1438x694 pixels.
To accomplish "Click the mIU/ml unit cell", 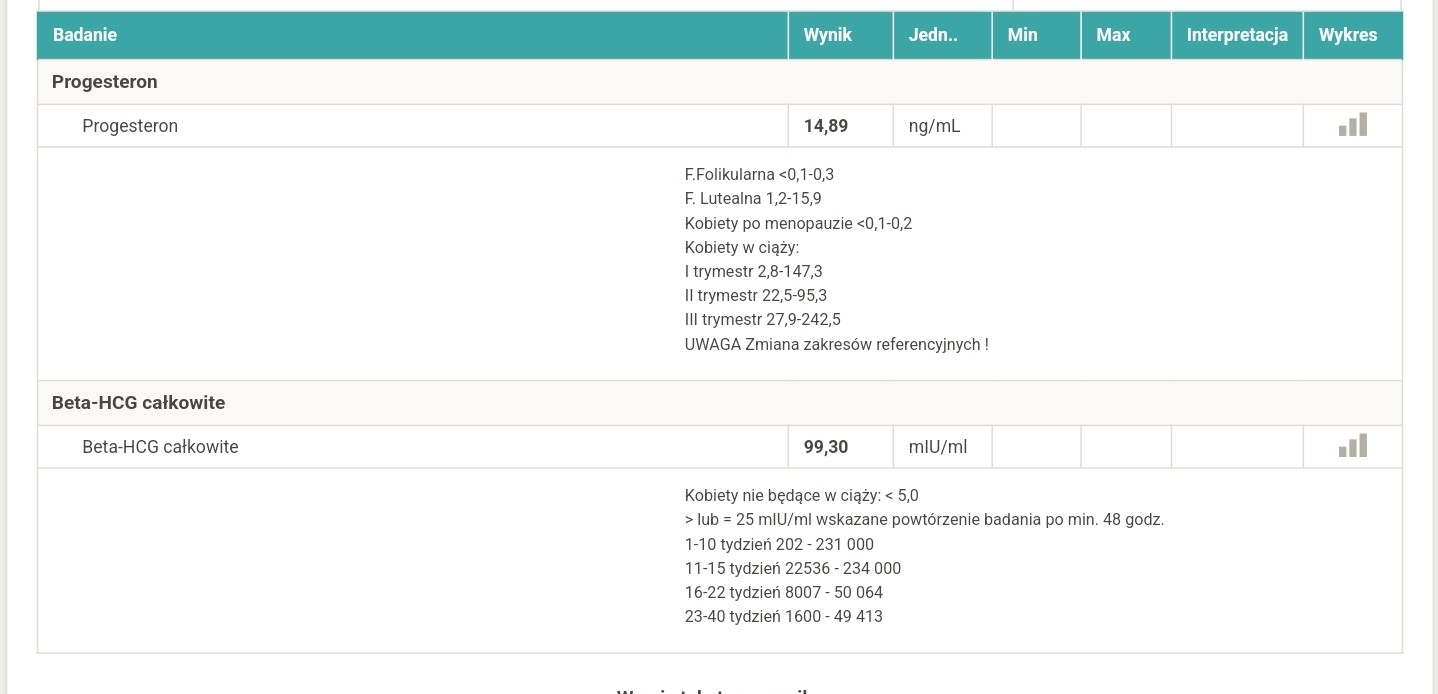I will [937, 447].
